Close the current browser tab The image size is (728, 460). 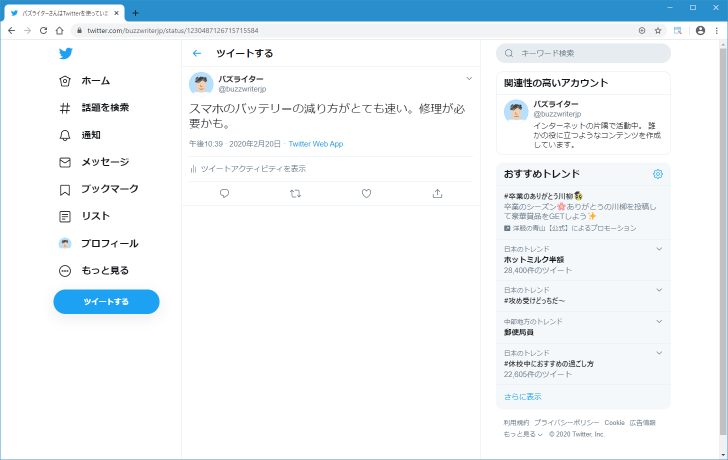pos(117,13)
